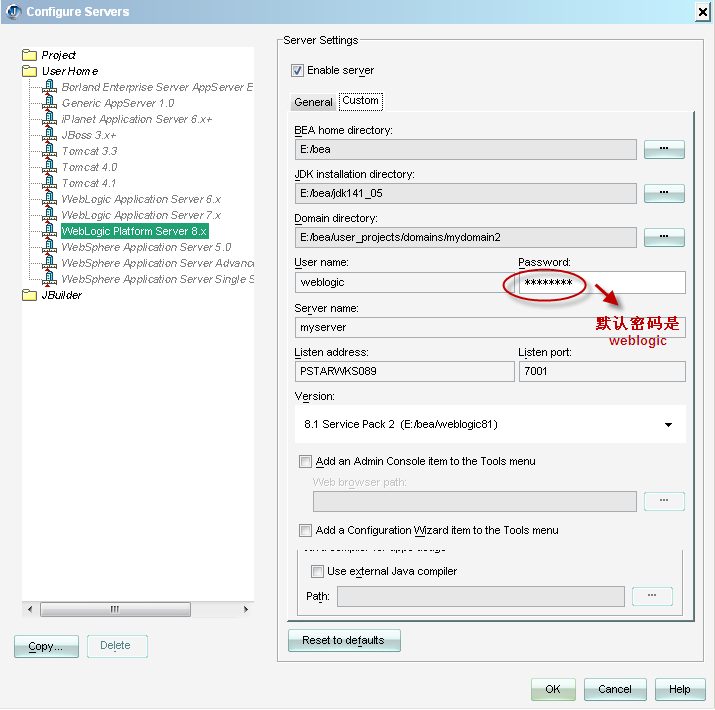Select JBoss 3.x+ in the server list

pos(89,135)
